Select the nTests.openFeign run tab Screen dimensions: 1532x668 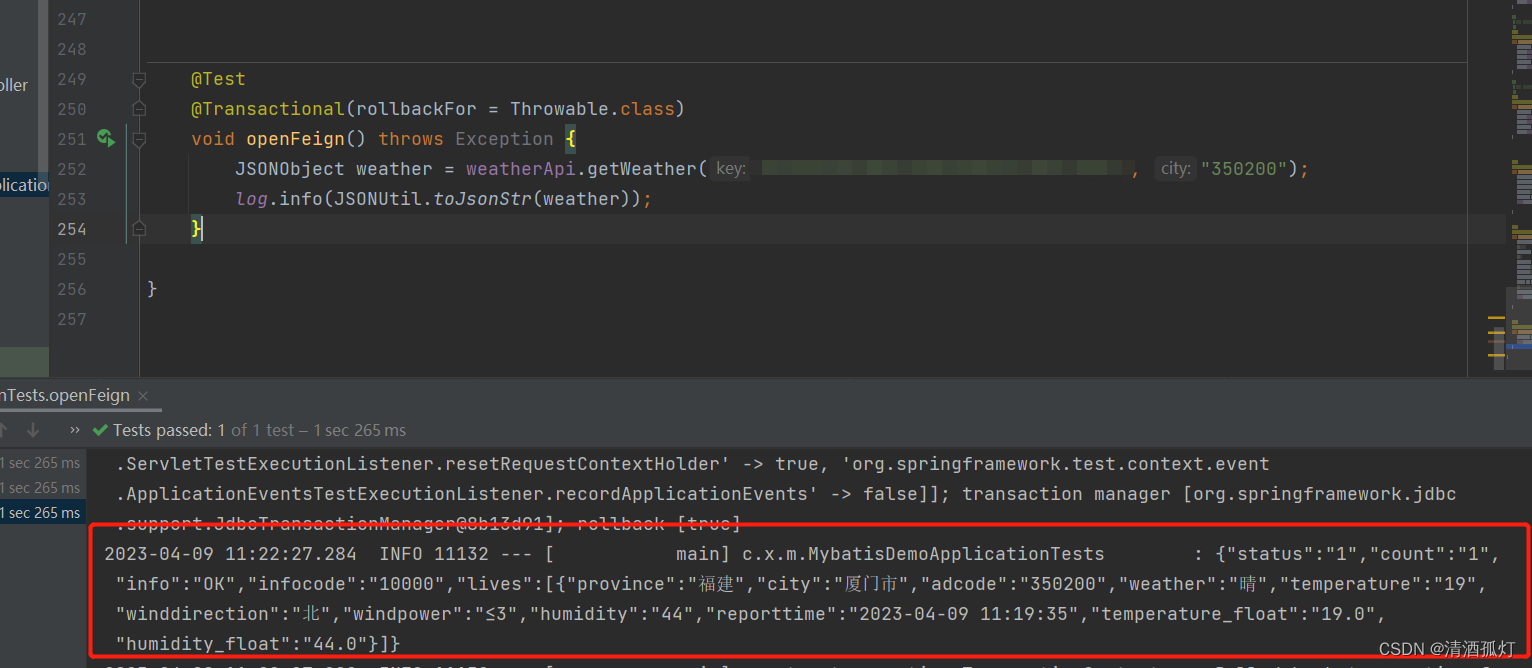65,395
